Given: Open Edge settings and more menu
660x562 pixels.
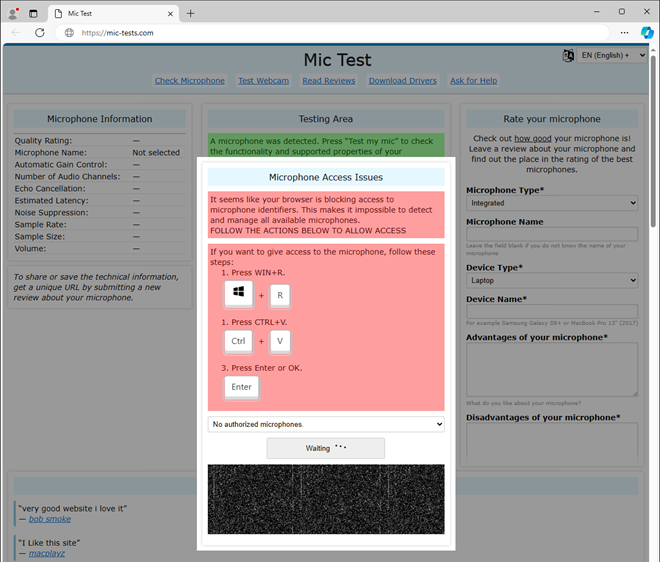Looking at the screenshot, I should coord(625,32).
